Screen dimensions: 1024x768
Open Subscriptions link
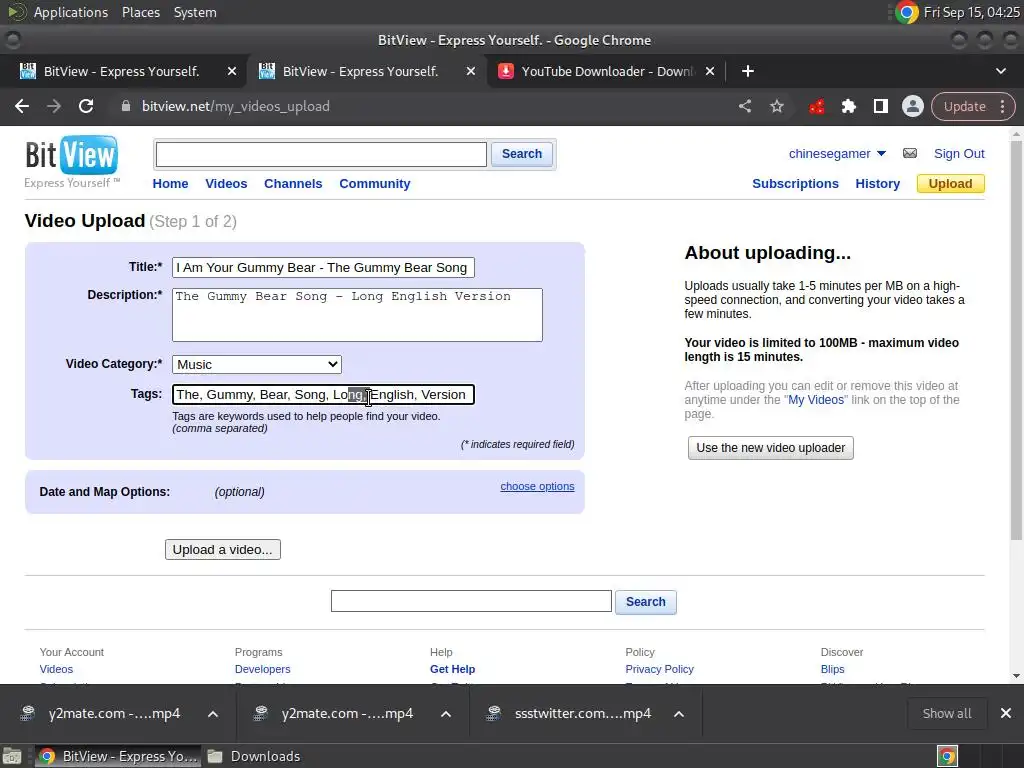coord(795,184)
